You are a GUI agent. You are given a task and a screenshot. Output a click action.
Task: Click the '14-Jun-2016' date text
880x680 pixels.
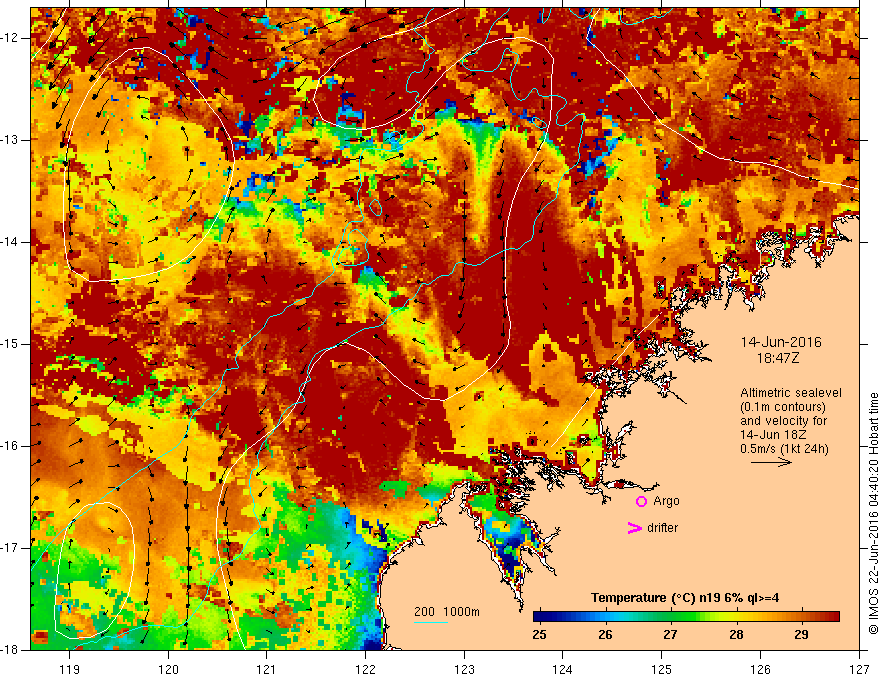pos(781,342)
